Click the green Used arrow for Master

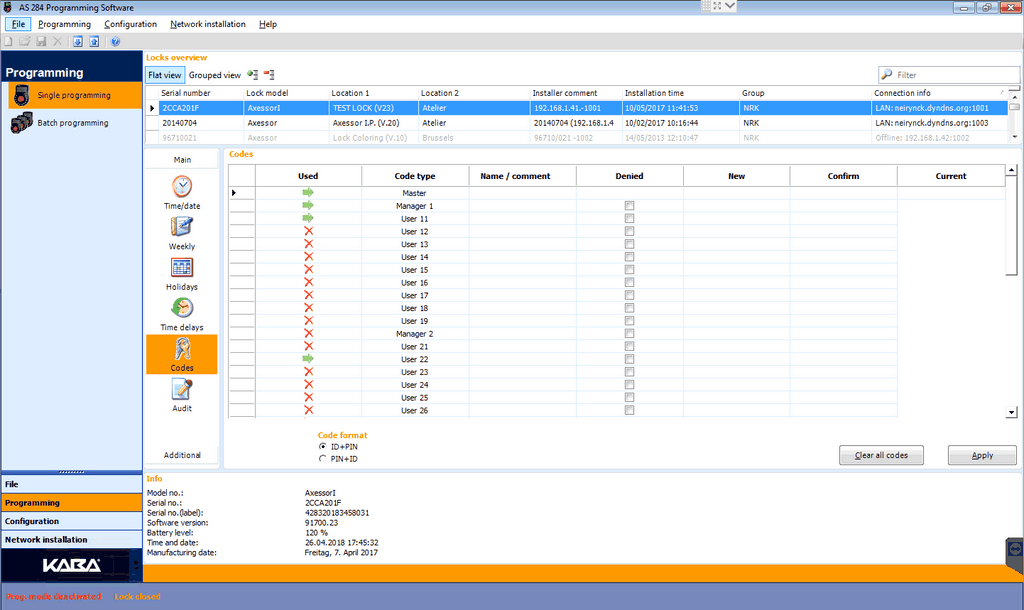tap(308, 193)
